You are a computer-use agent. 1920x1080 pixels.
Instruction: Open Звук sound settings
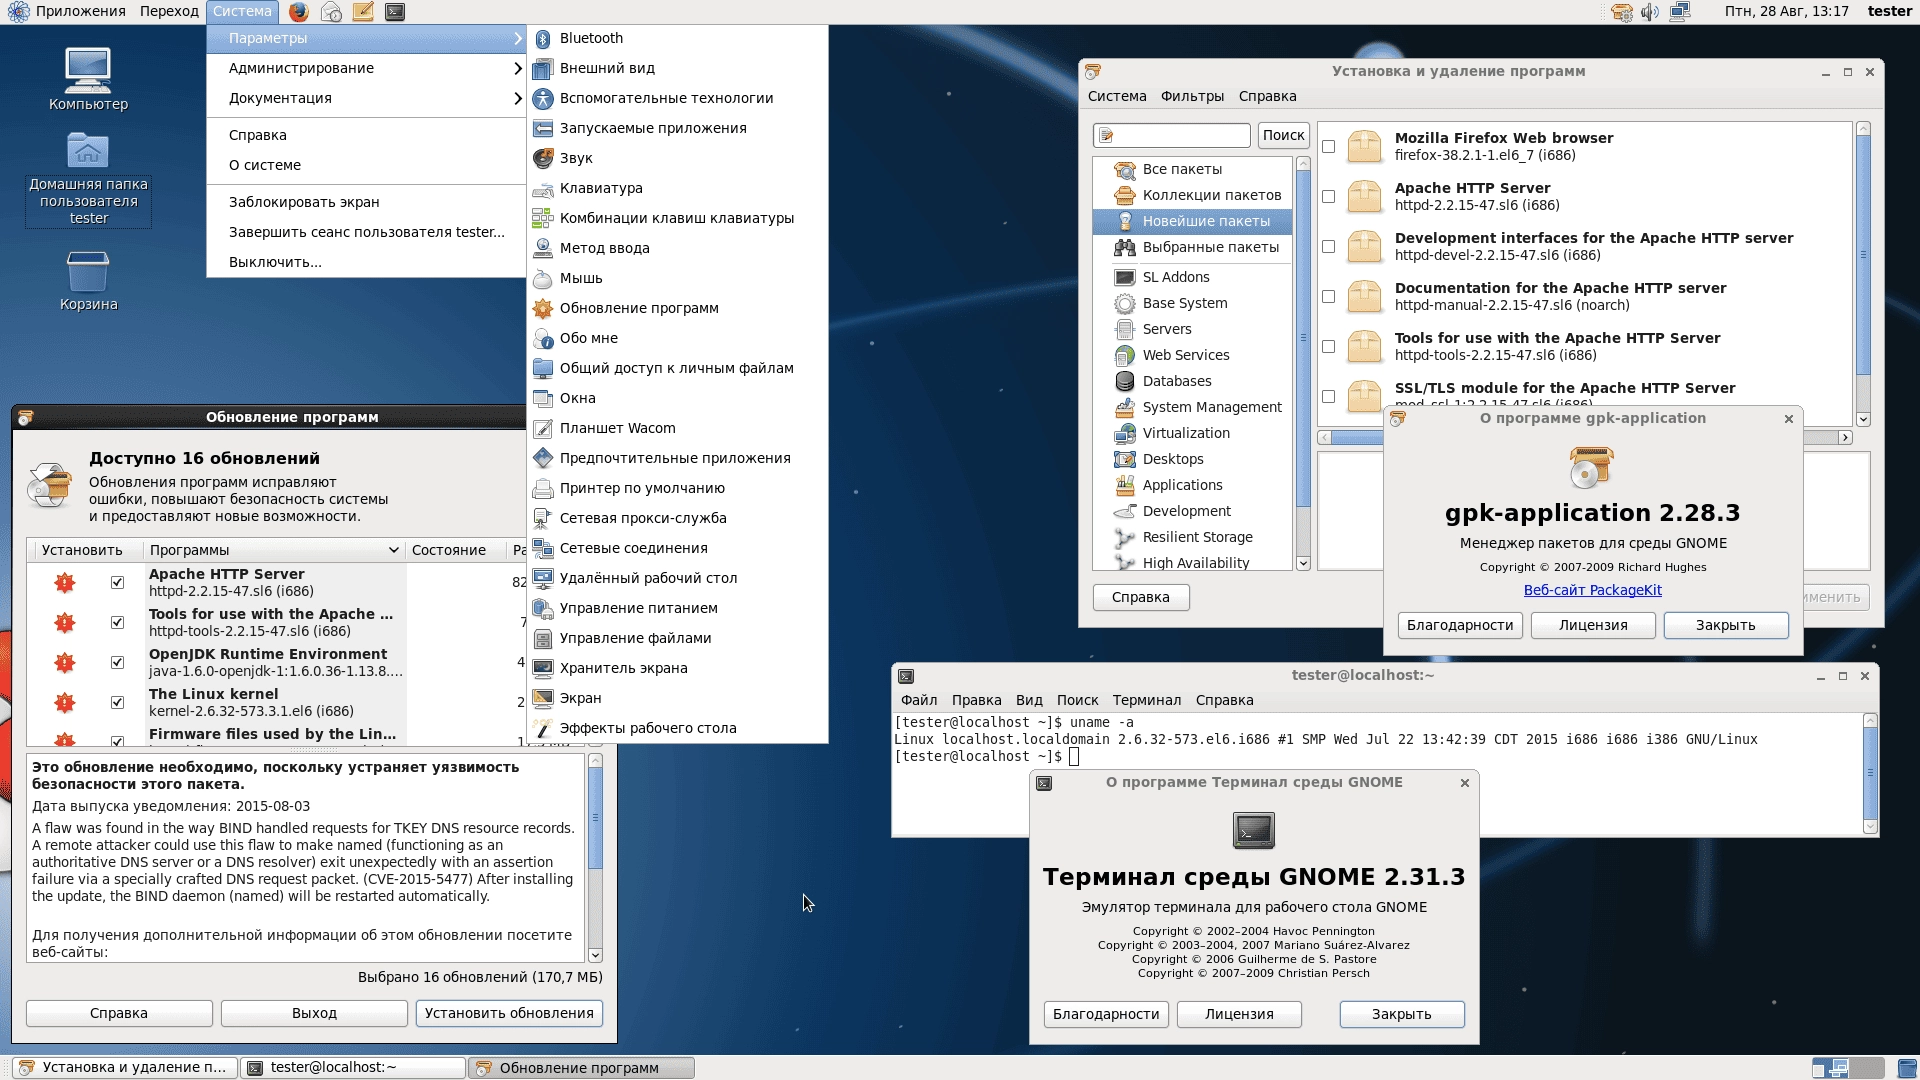pyautogui.click(x=677, y=158)
